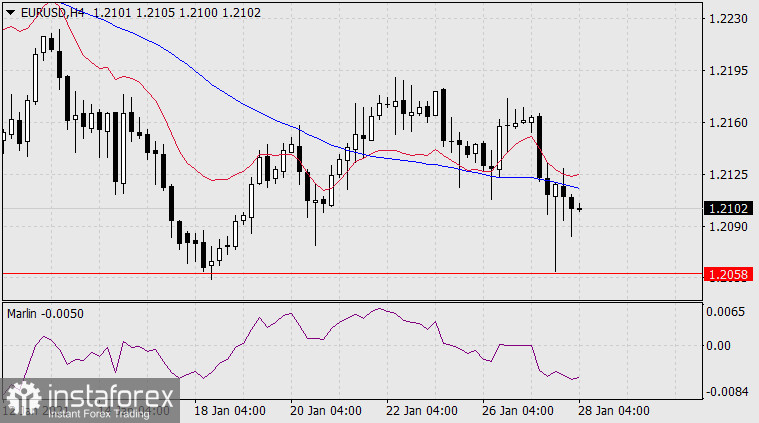This screenshot has width=759, height=423.
Task: Click the current price label 1.2102
Action: [x=729, y=209]
